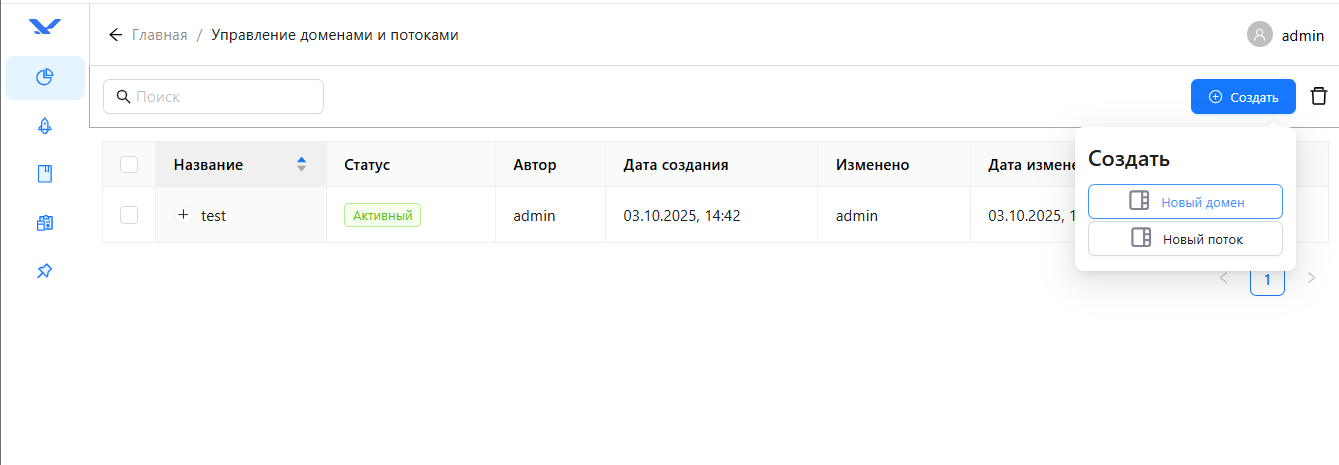The height and width of the screenshot is (465, 1339).
Task: Open the pie chart sidebar section
Action: point(45,78)
